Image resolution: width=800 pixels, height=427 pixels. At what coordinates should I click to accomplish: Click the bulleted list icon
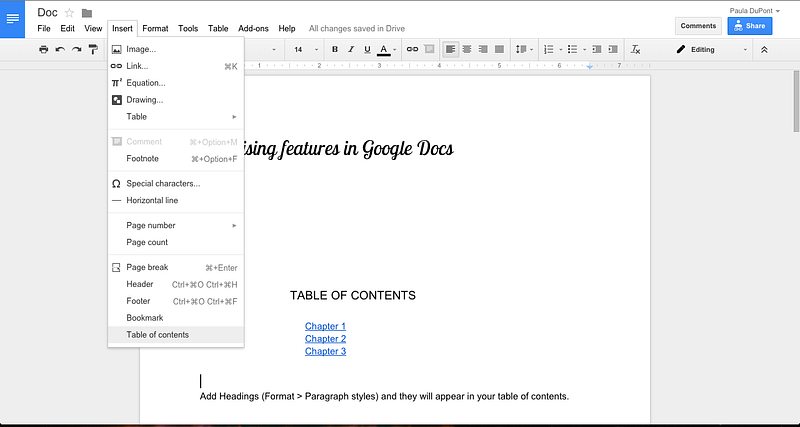(x=572, y=49)
